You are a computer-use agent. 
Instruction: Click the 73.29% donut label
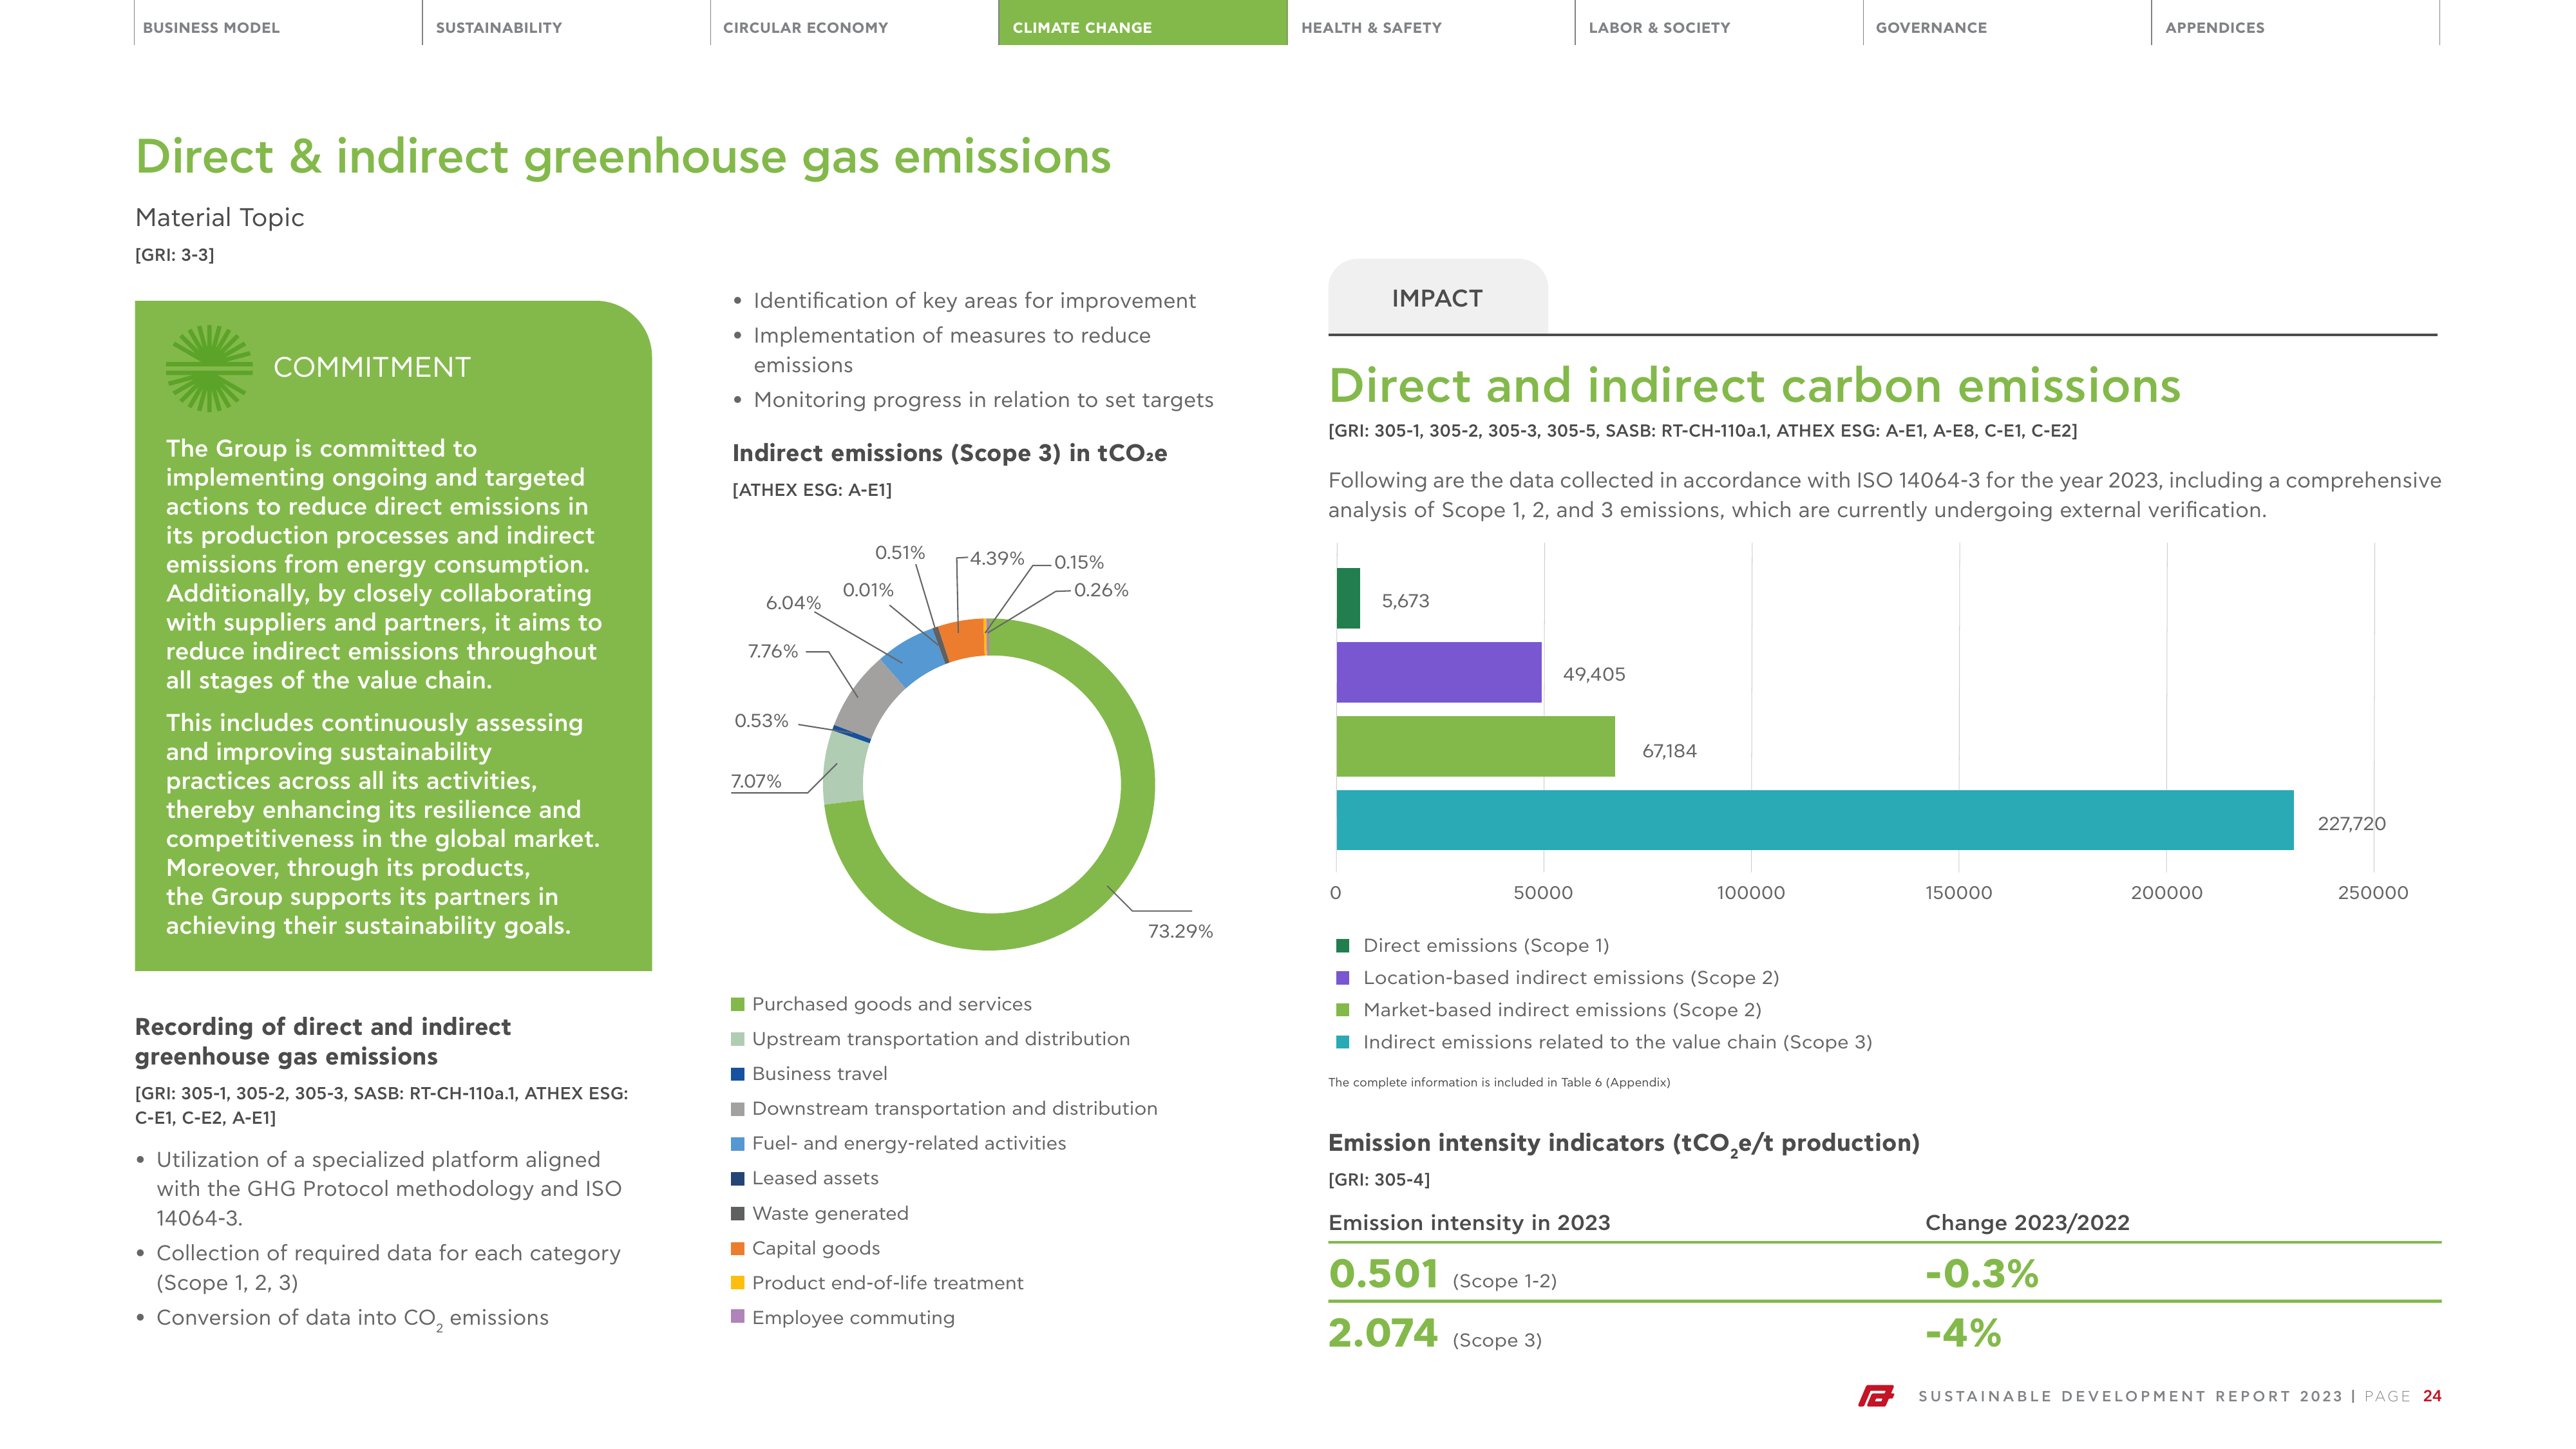coord(1180,931)
